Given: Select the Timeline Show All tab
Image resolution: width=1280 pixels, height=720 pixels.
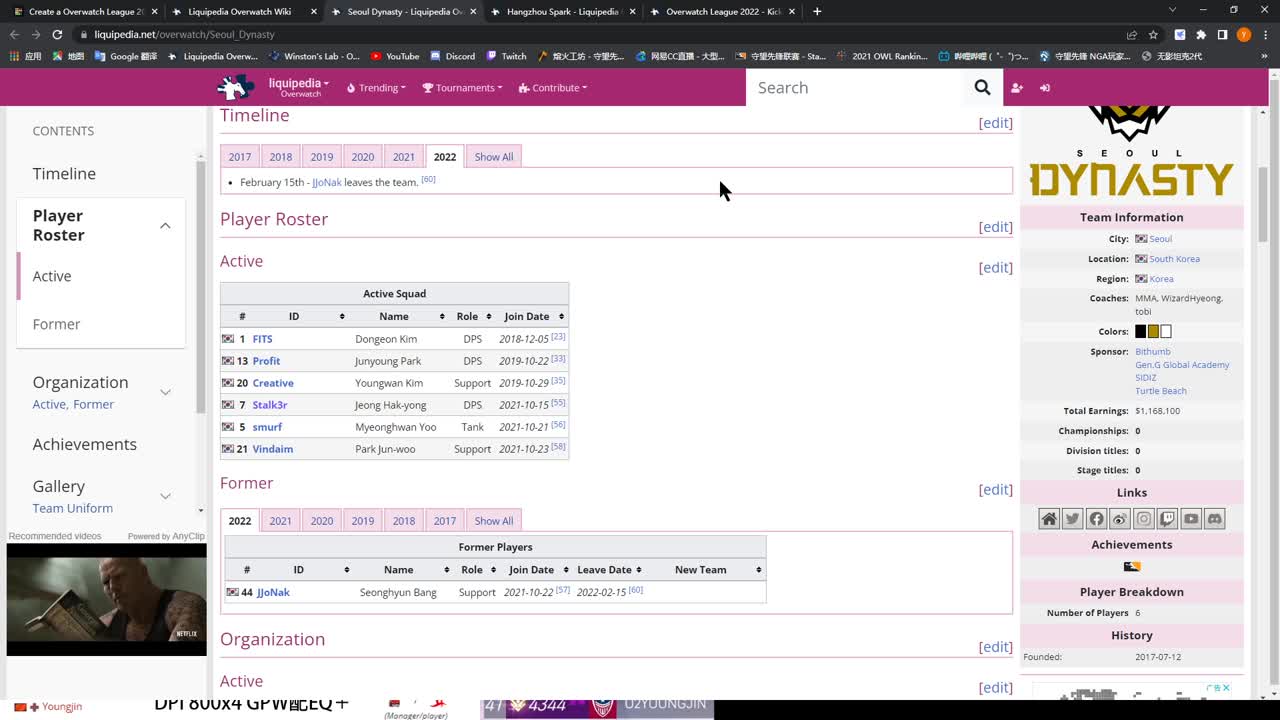Looking at the screenshot, I should tap(494, 157).
